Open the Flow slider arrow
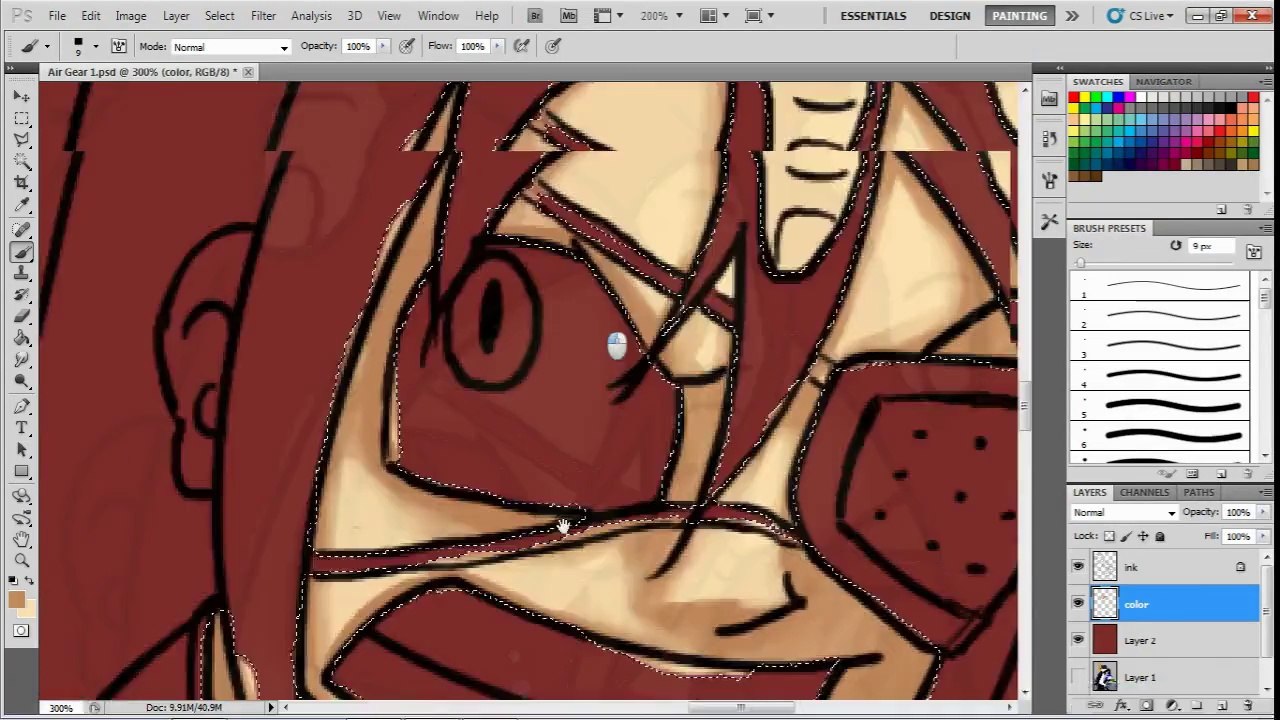The image size is (1280, 720). tap(497, 46)
